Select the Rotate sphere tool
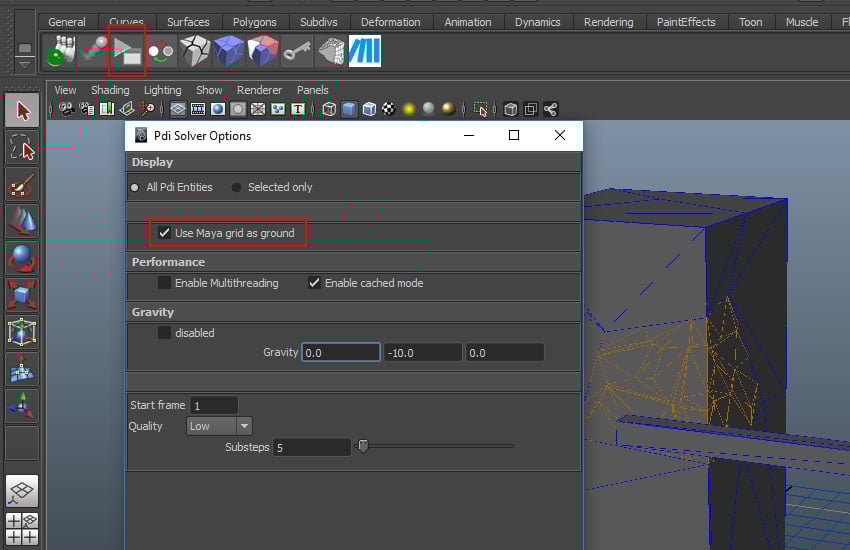The width and height of the screenshot is (850, 550). 22,257
